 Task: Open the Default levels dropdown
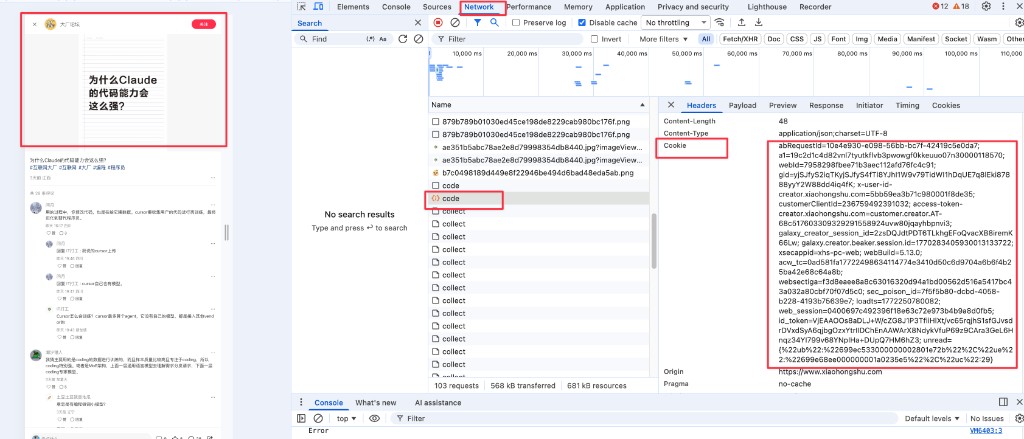pos(932,418)
